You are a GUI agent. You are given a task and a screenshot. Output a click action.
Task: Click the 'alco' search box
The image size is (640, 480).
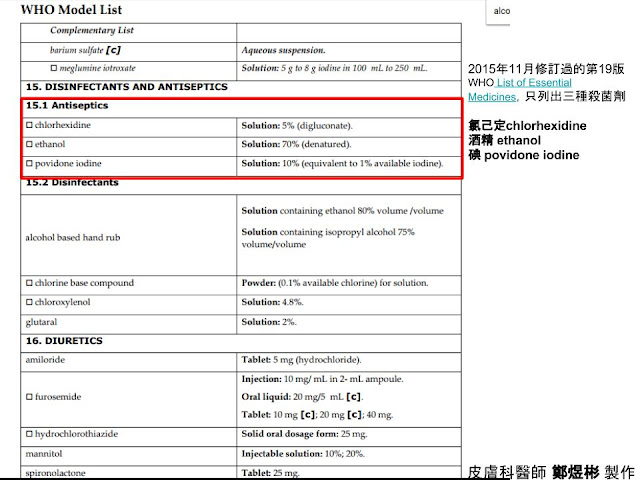(498, 12)
